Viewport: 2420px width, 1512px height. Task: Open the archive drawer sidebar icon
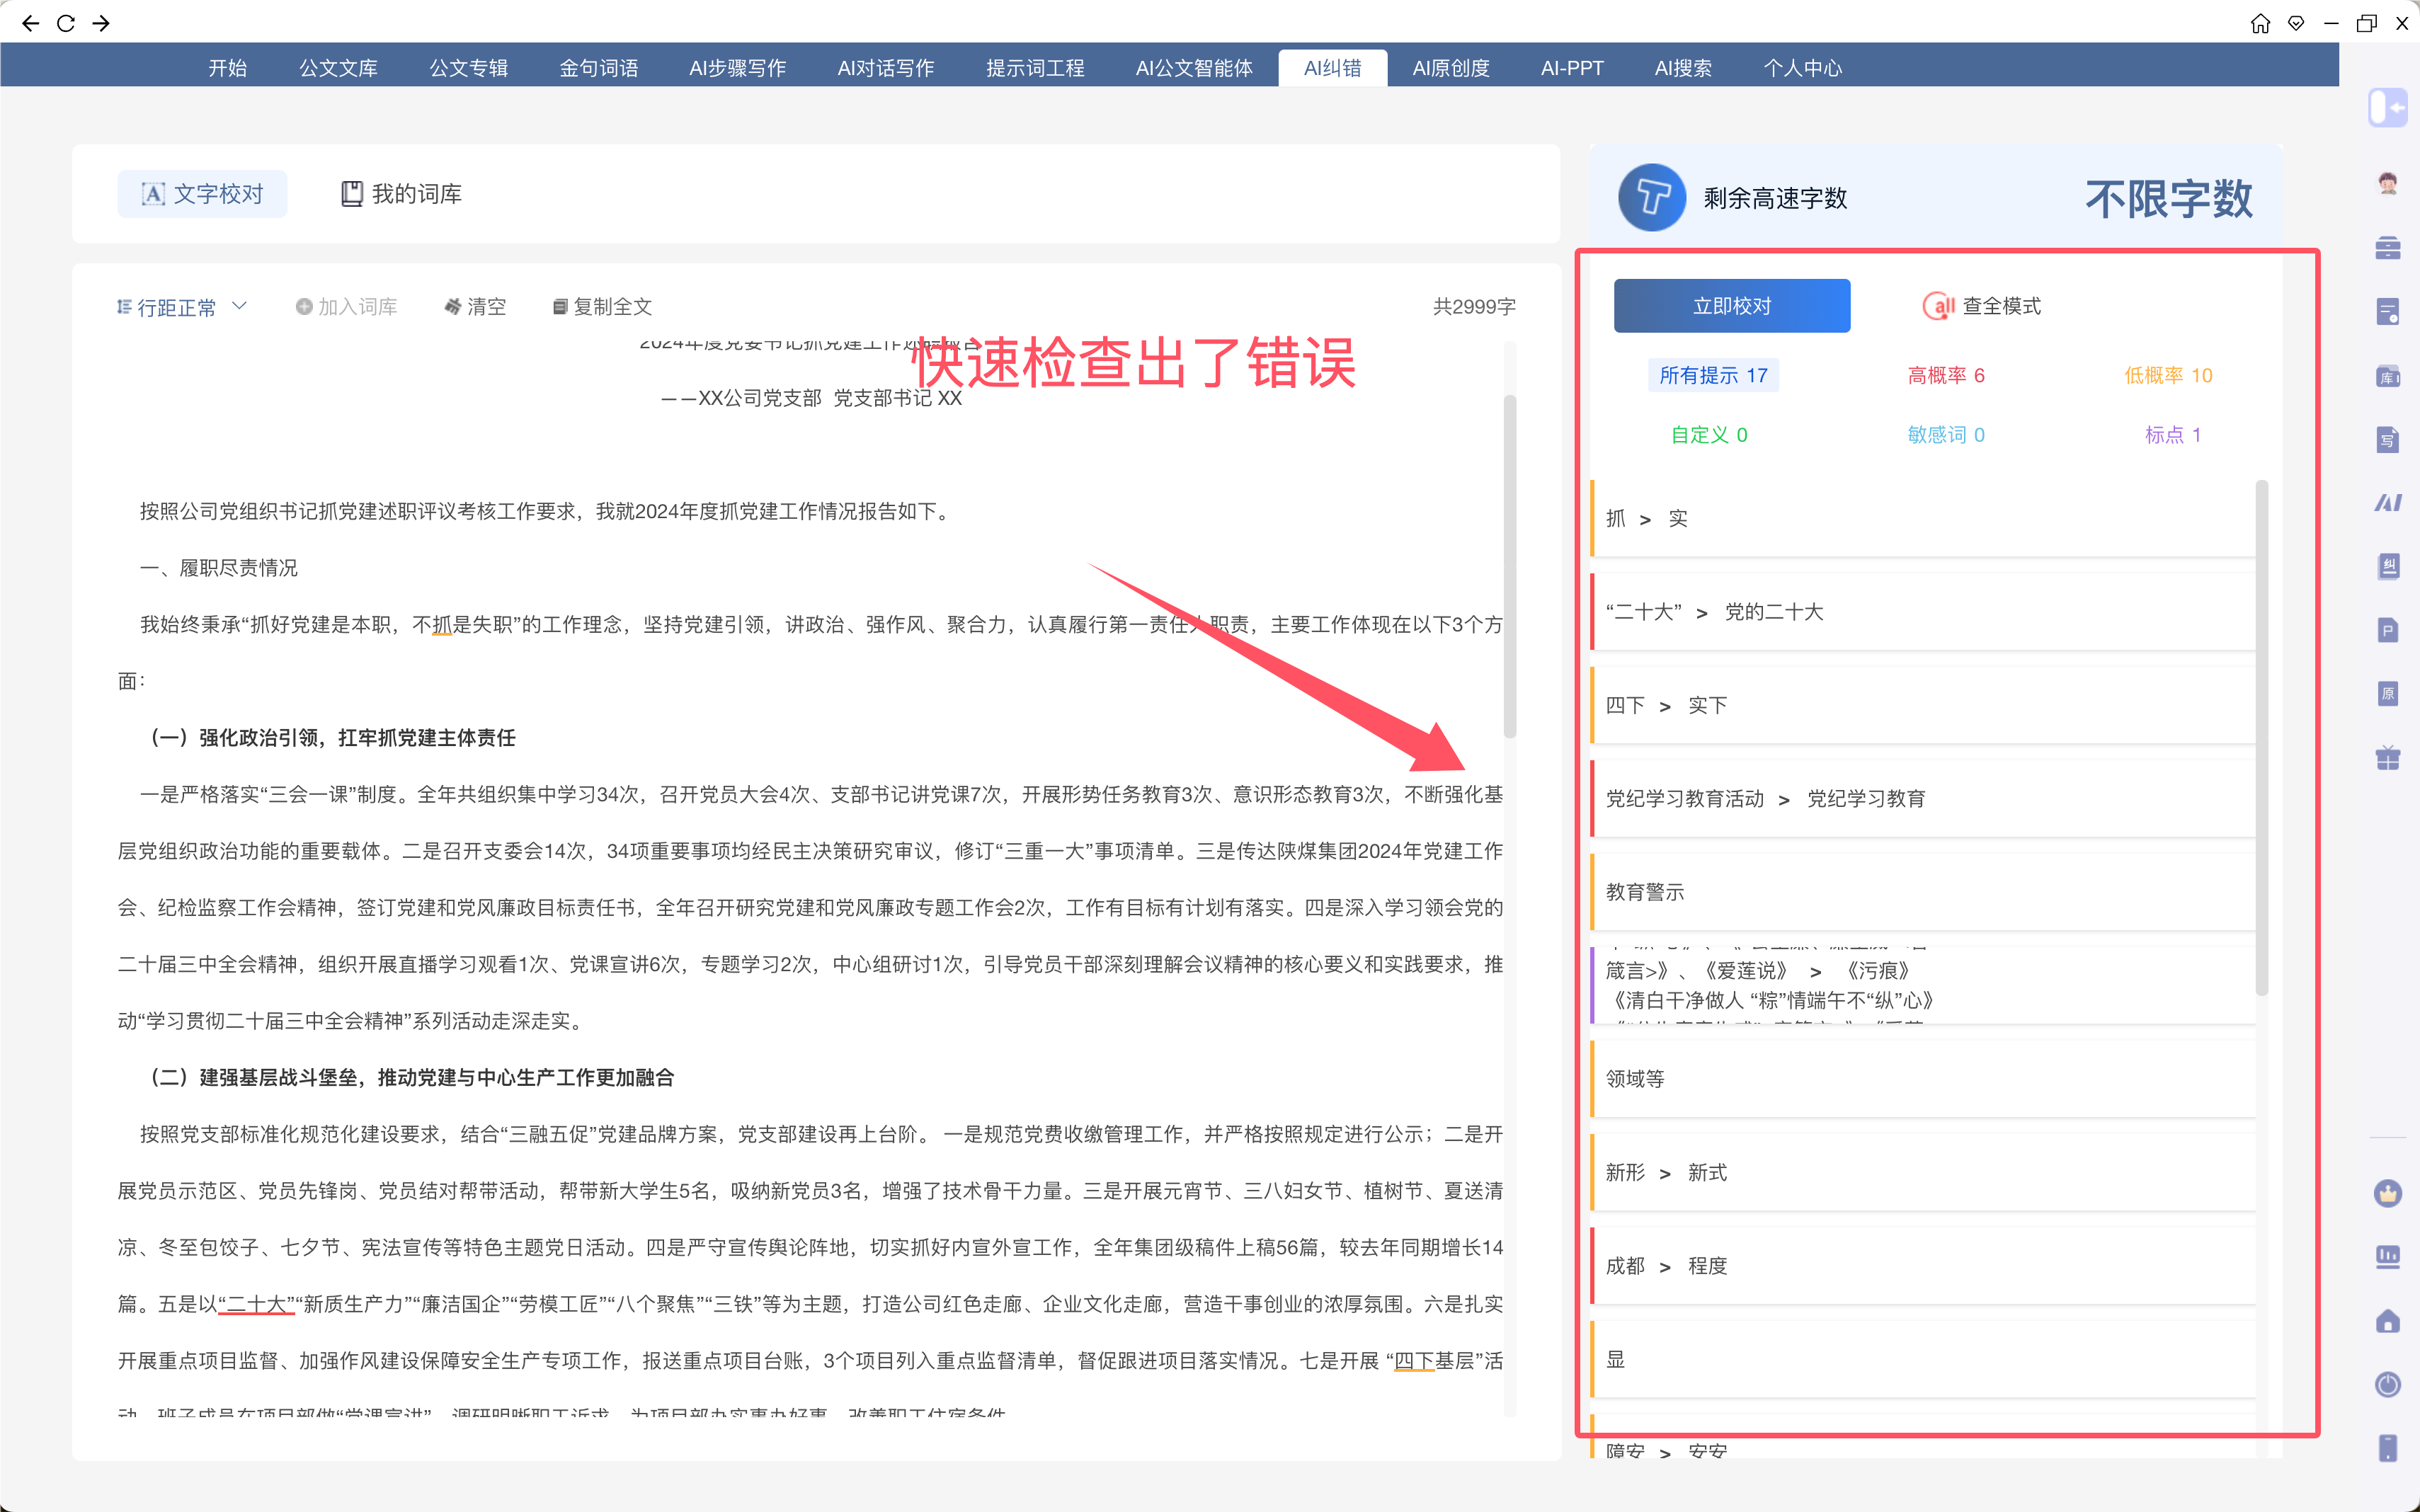pyautogui.click(x=2388, y=248)
